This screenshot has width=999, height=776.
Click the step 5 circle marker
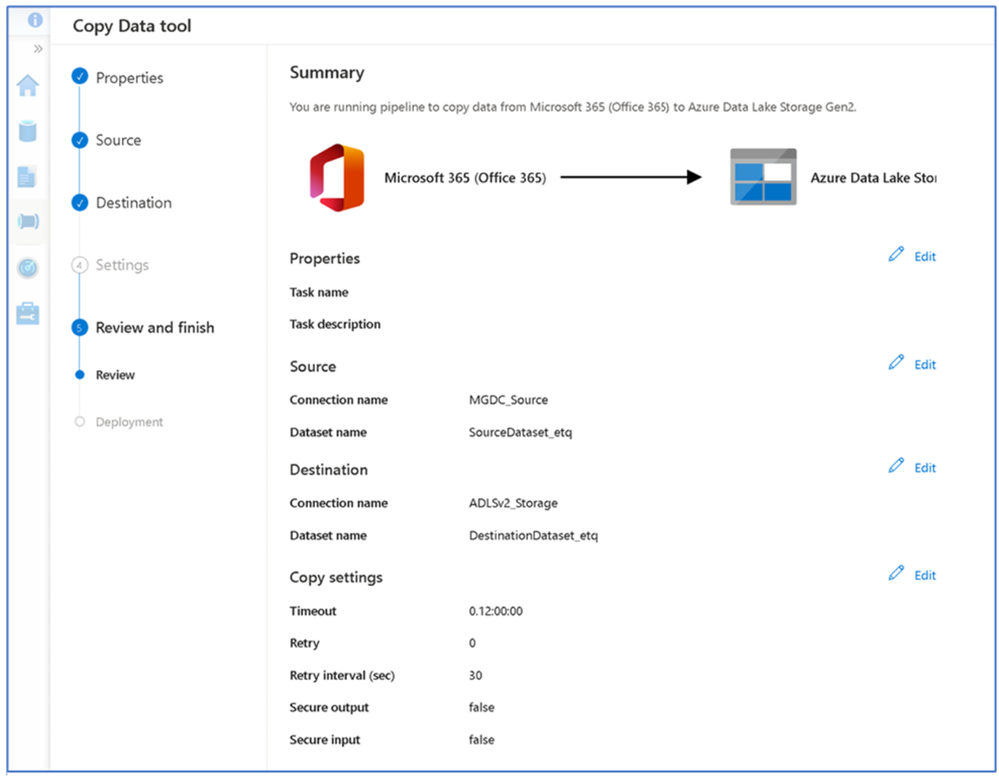click(x=80, y=327)
